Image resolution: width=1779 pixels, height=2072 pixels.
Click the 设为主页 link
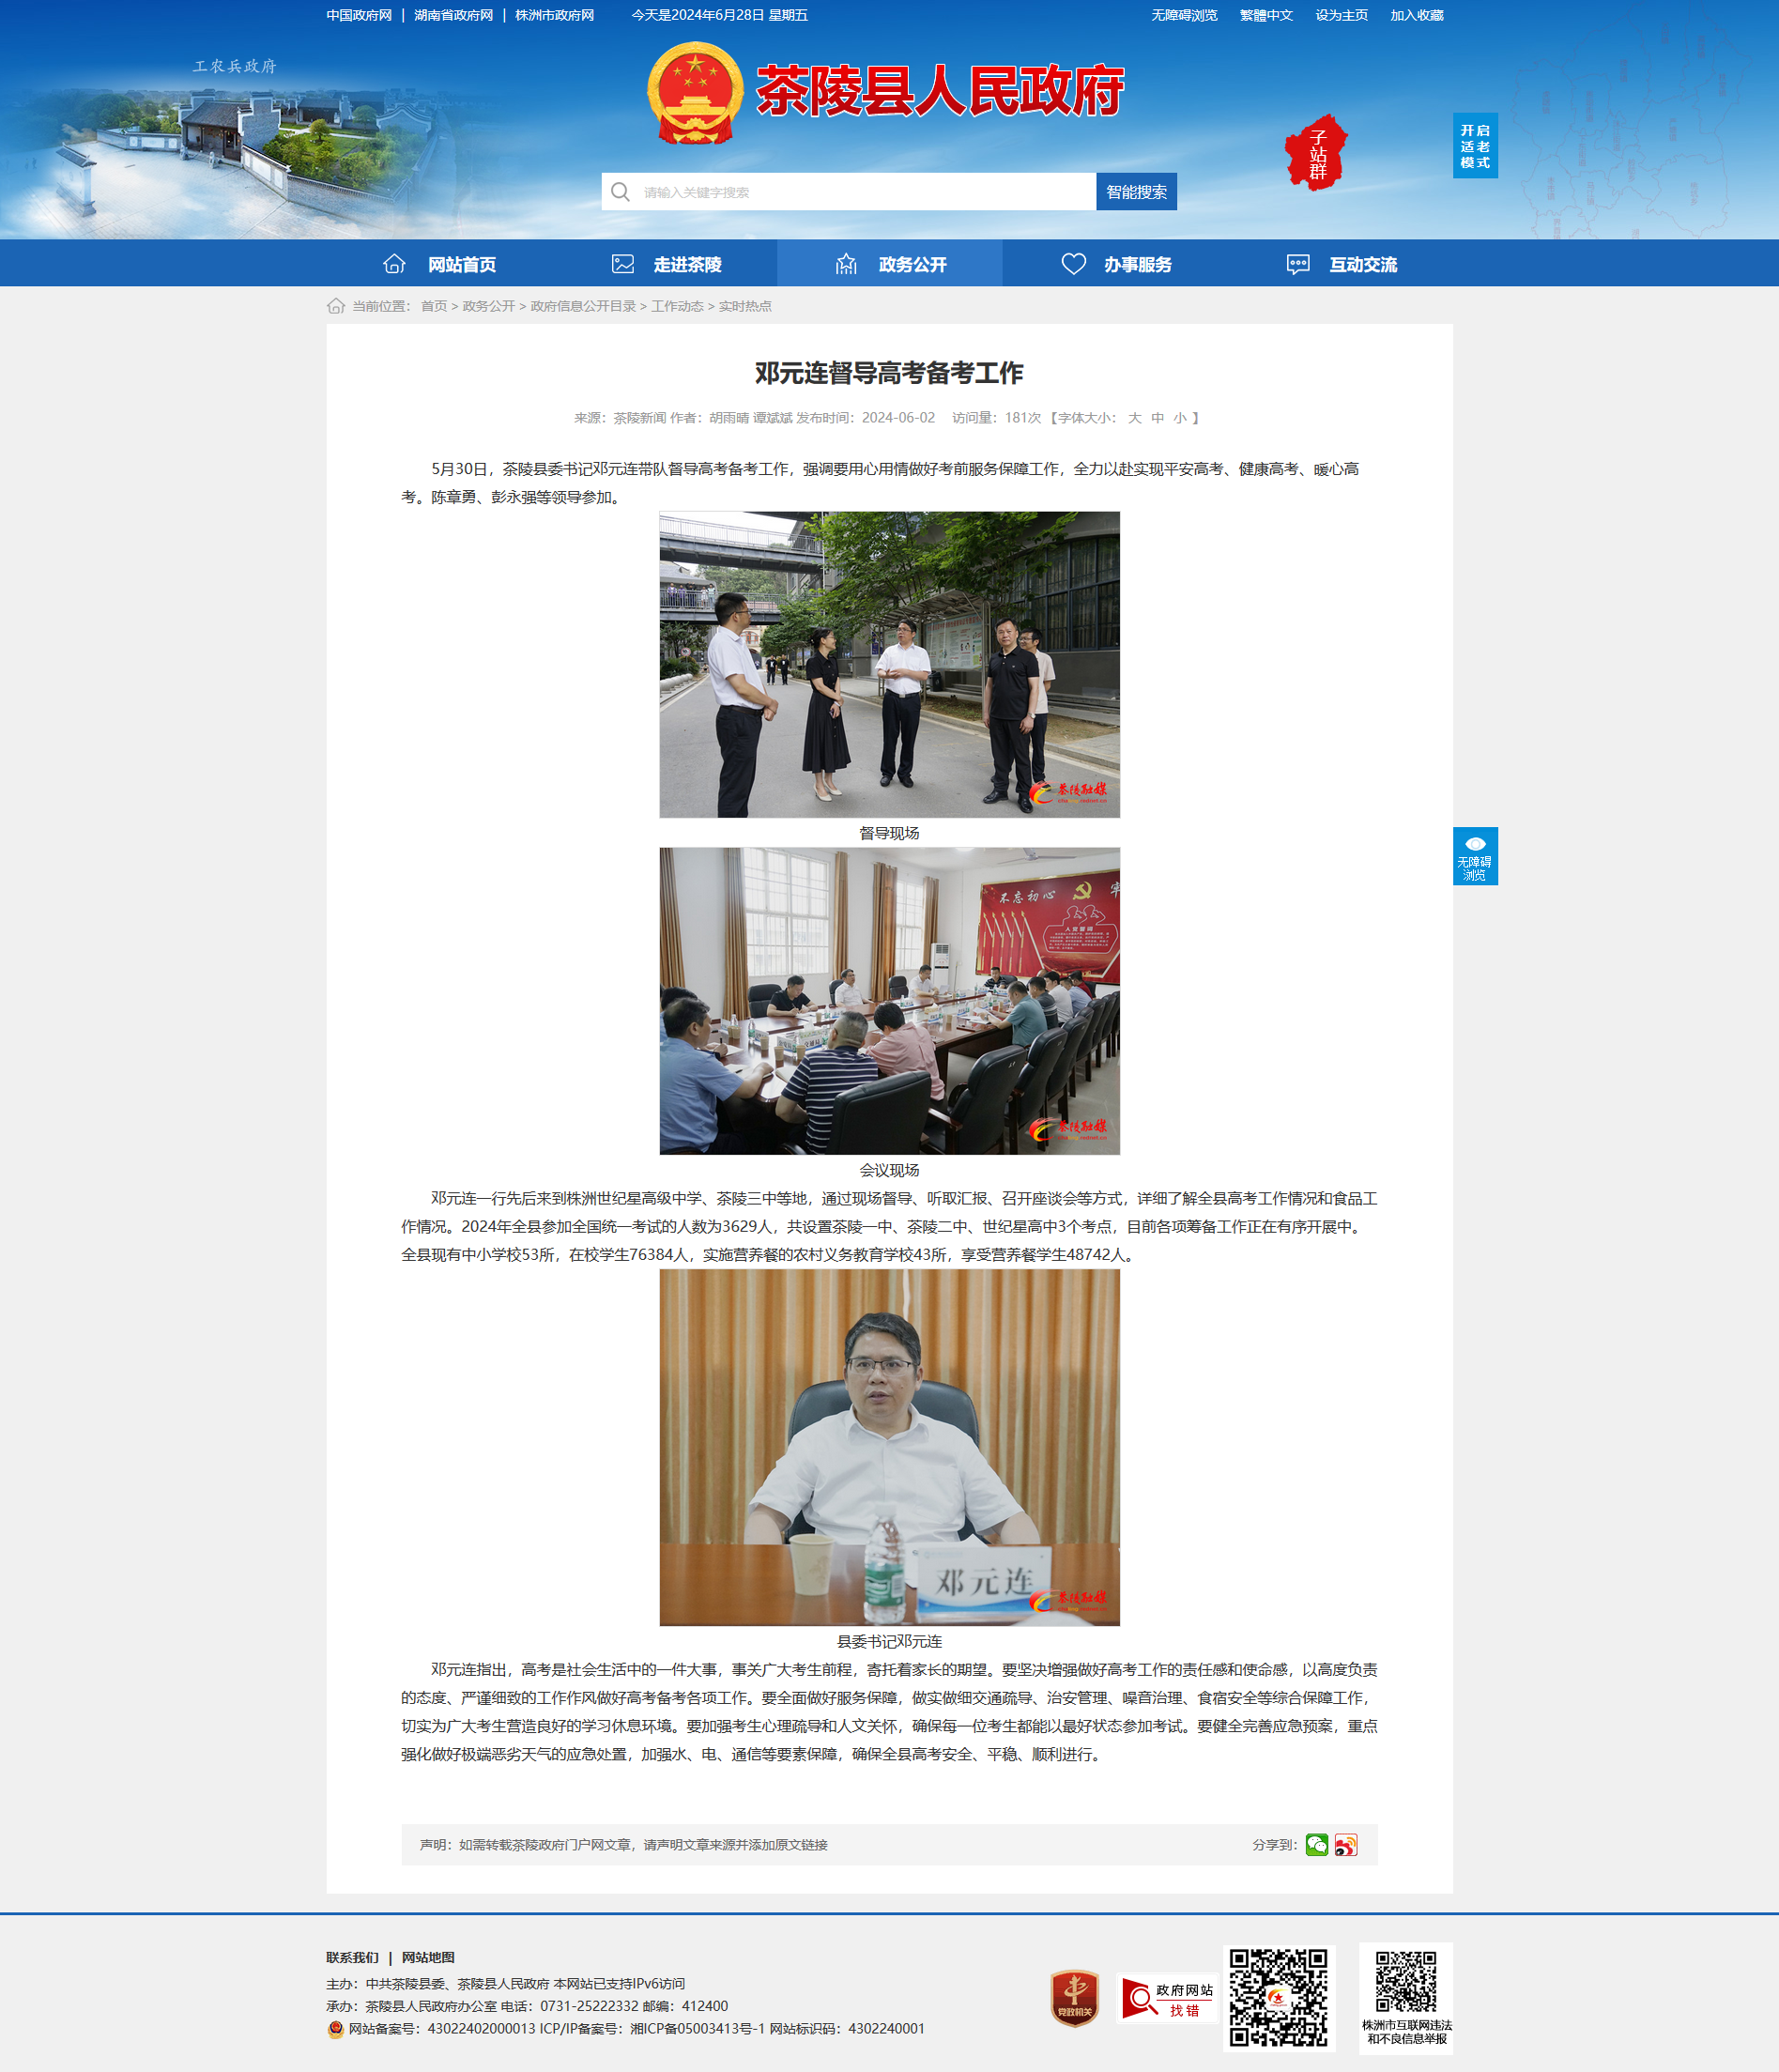(1341, 15)
